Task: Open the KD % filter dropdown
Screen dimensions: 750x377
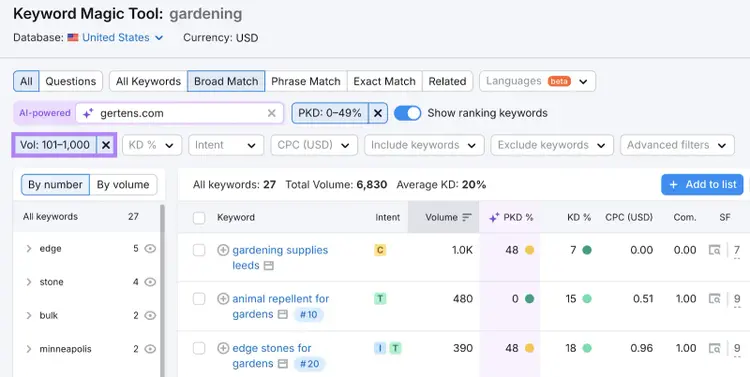Action: click(x=152, y=145)
